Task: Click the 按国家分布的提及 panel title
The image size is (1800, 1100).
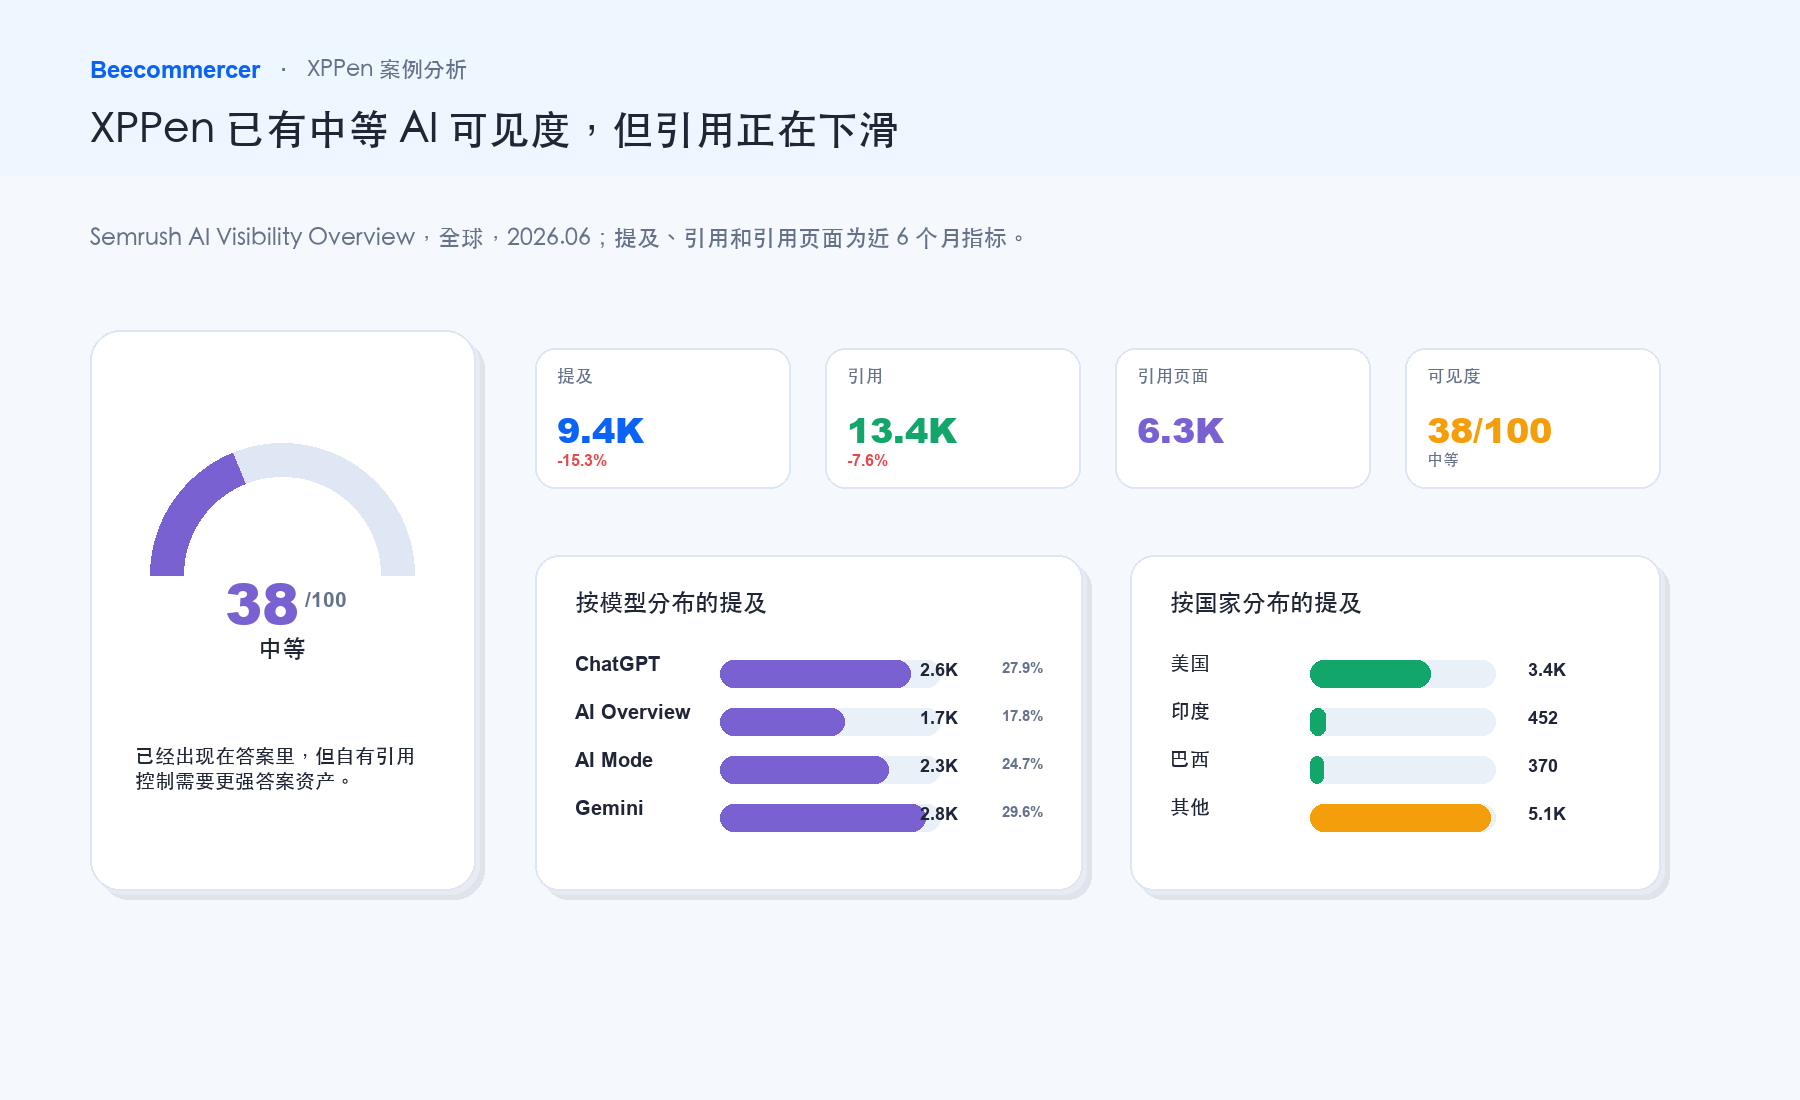Action: tap(1266, 603)
